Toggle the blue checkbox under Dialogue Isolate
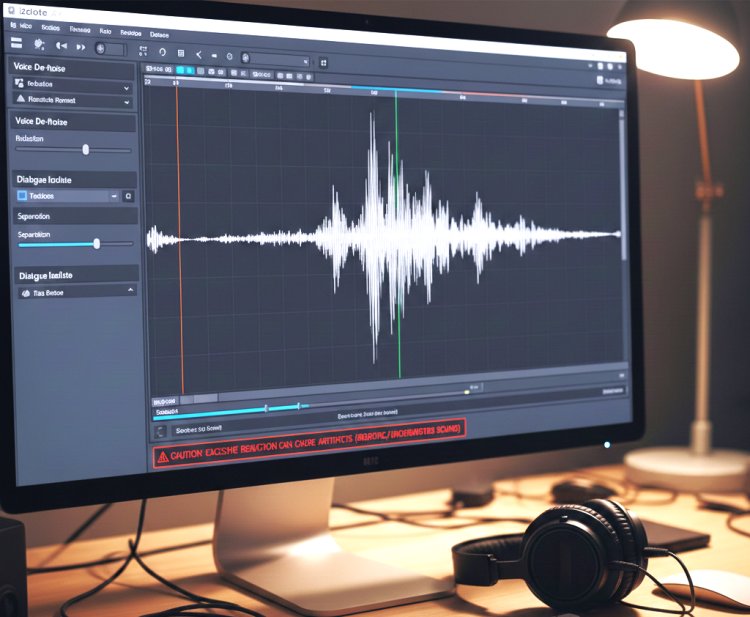 (x=21, y=196)
